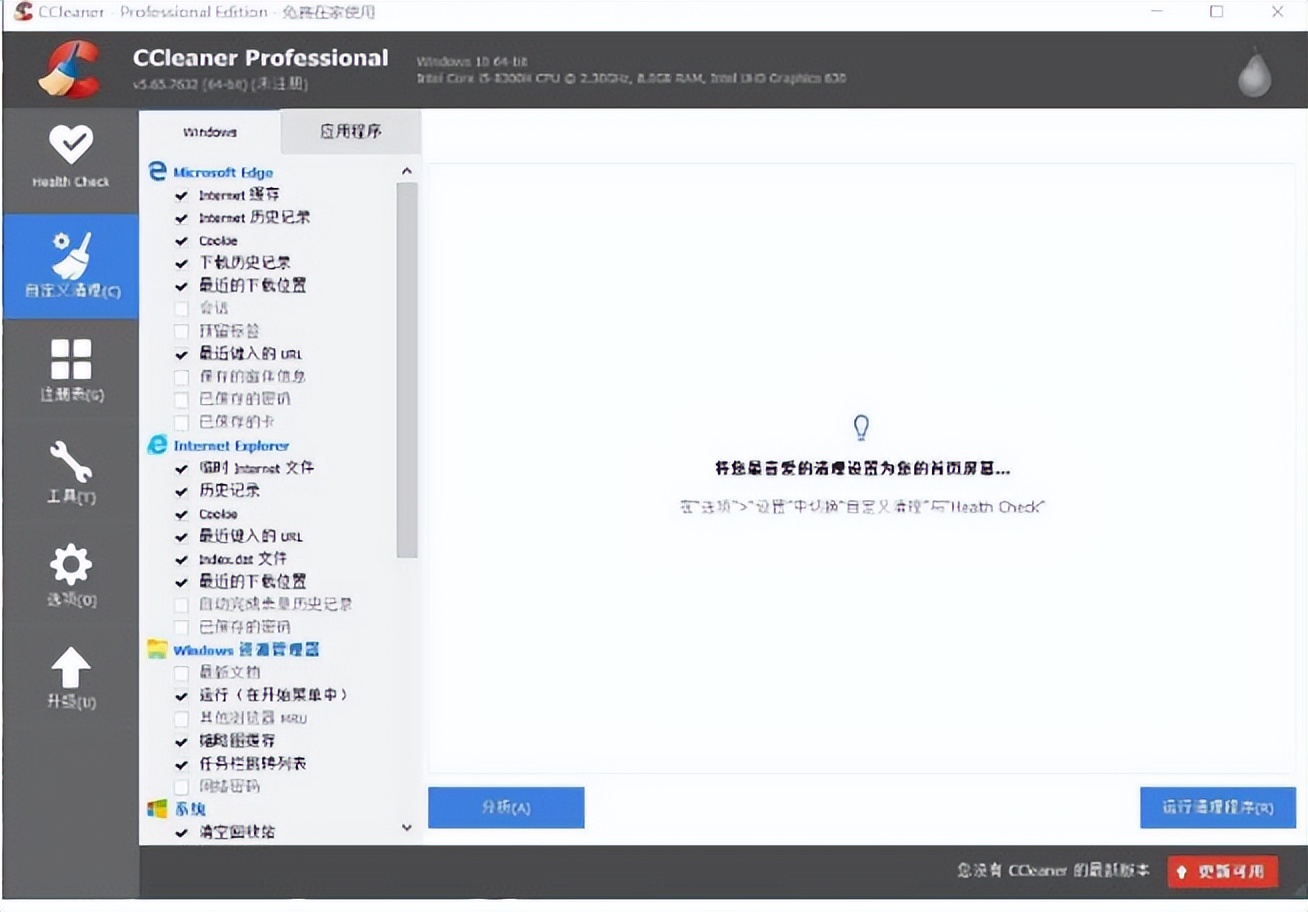Click the "CCleaner Professional" header title

coord(260,58)
